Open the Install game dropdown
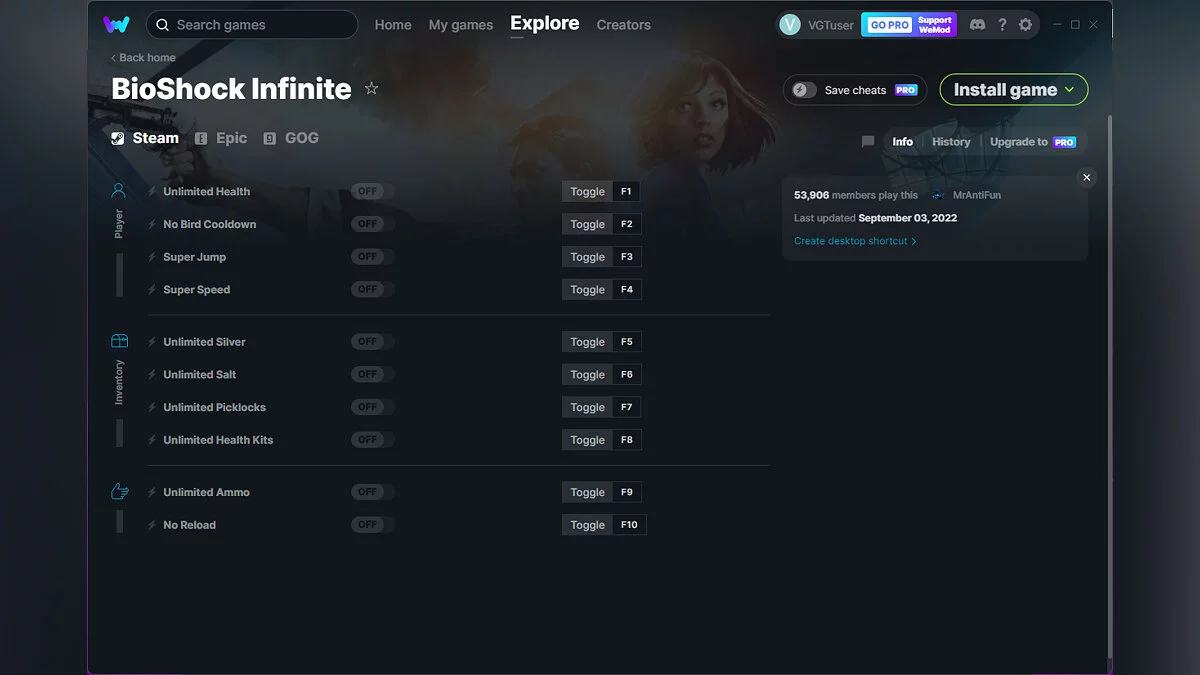This screenshot has height=675, width=1200. [1014, 90]
